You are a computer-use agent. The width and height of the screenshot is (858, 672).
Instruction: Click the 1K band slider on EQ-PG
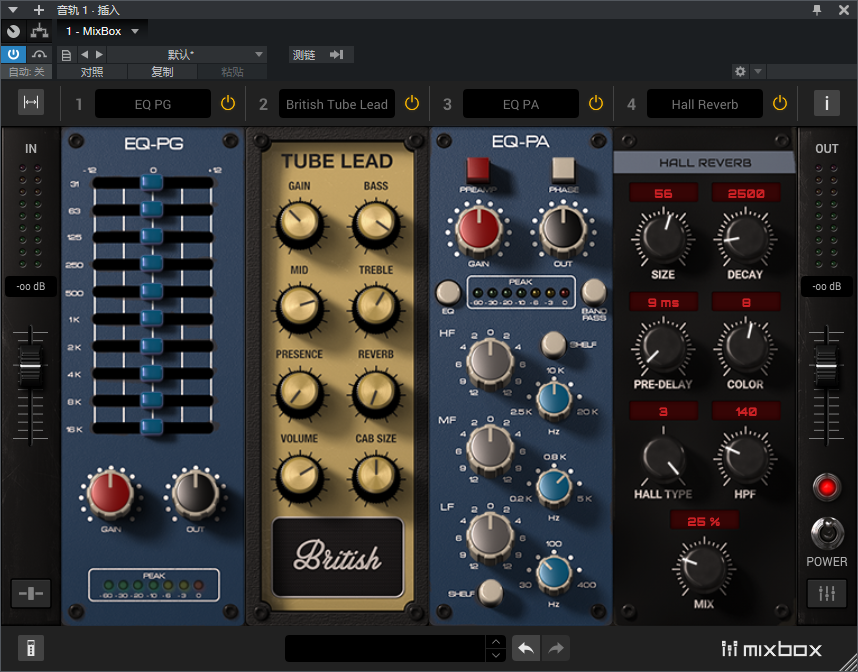point(152,318)
